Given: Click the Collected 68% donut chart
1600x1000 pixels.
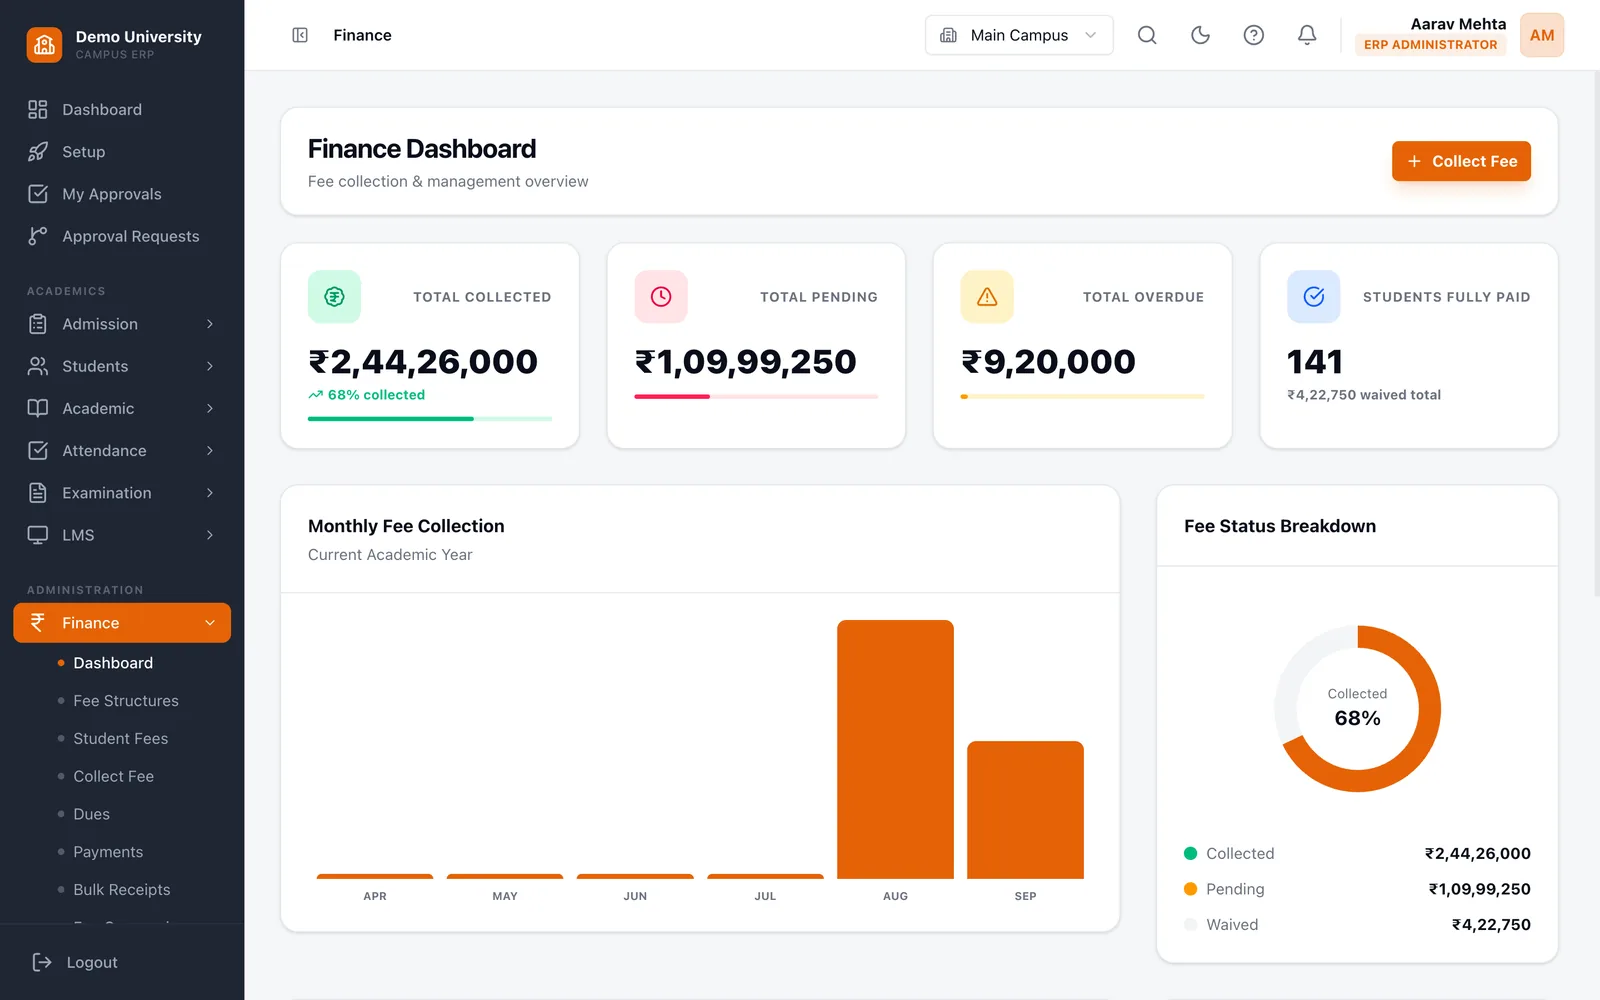Looking at the screenshot, I should [x=1357, y=709].
